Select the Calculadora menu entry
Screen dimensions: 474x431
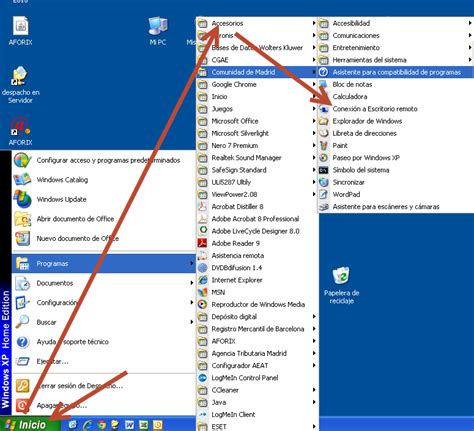point(396,97)
